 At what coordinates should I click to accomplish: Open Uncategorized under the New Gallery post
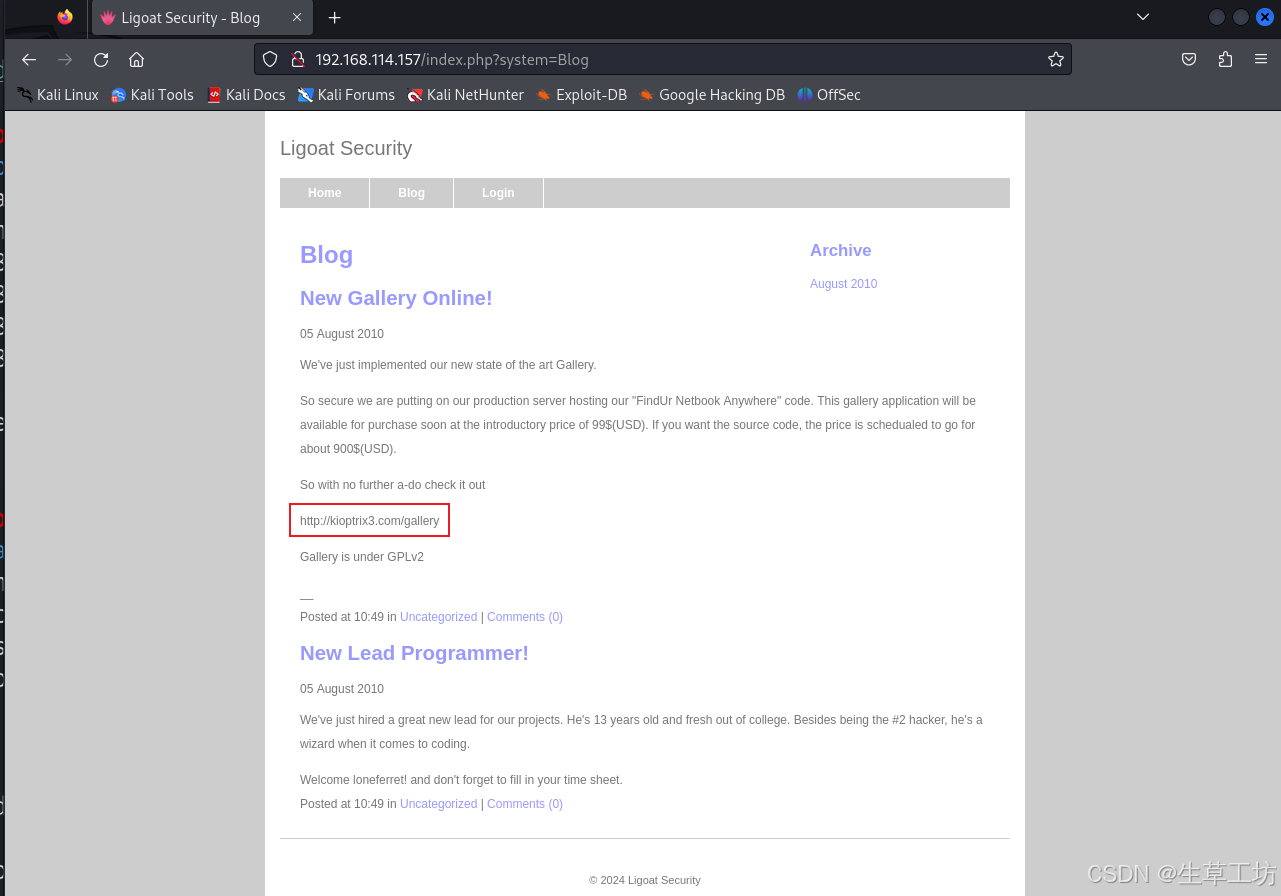[438, 617]
